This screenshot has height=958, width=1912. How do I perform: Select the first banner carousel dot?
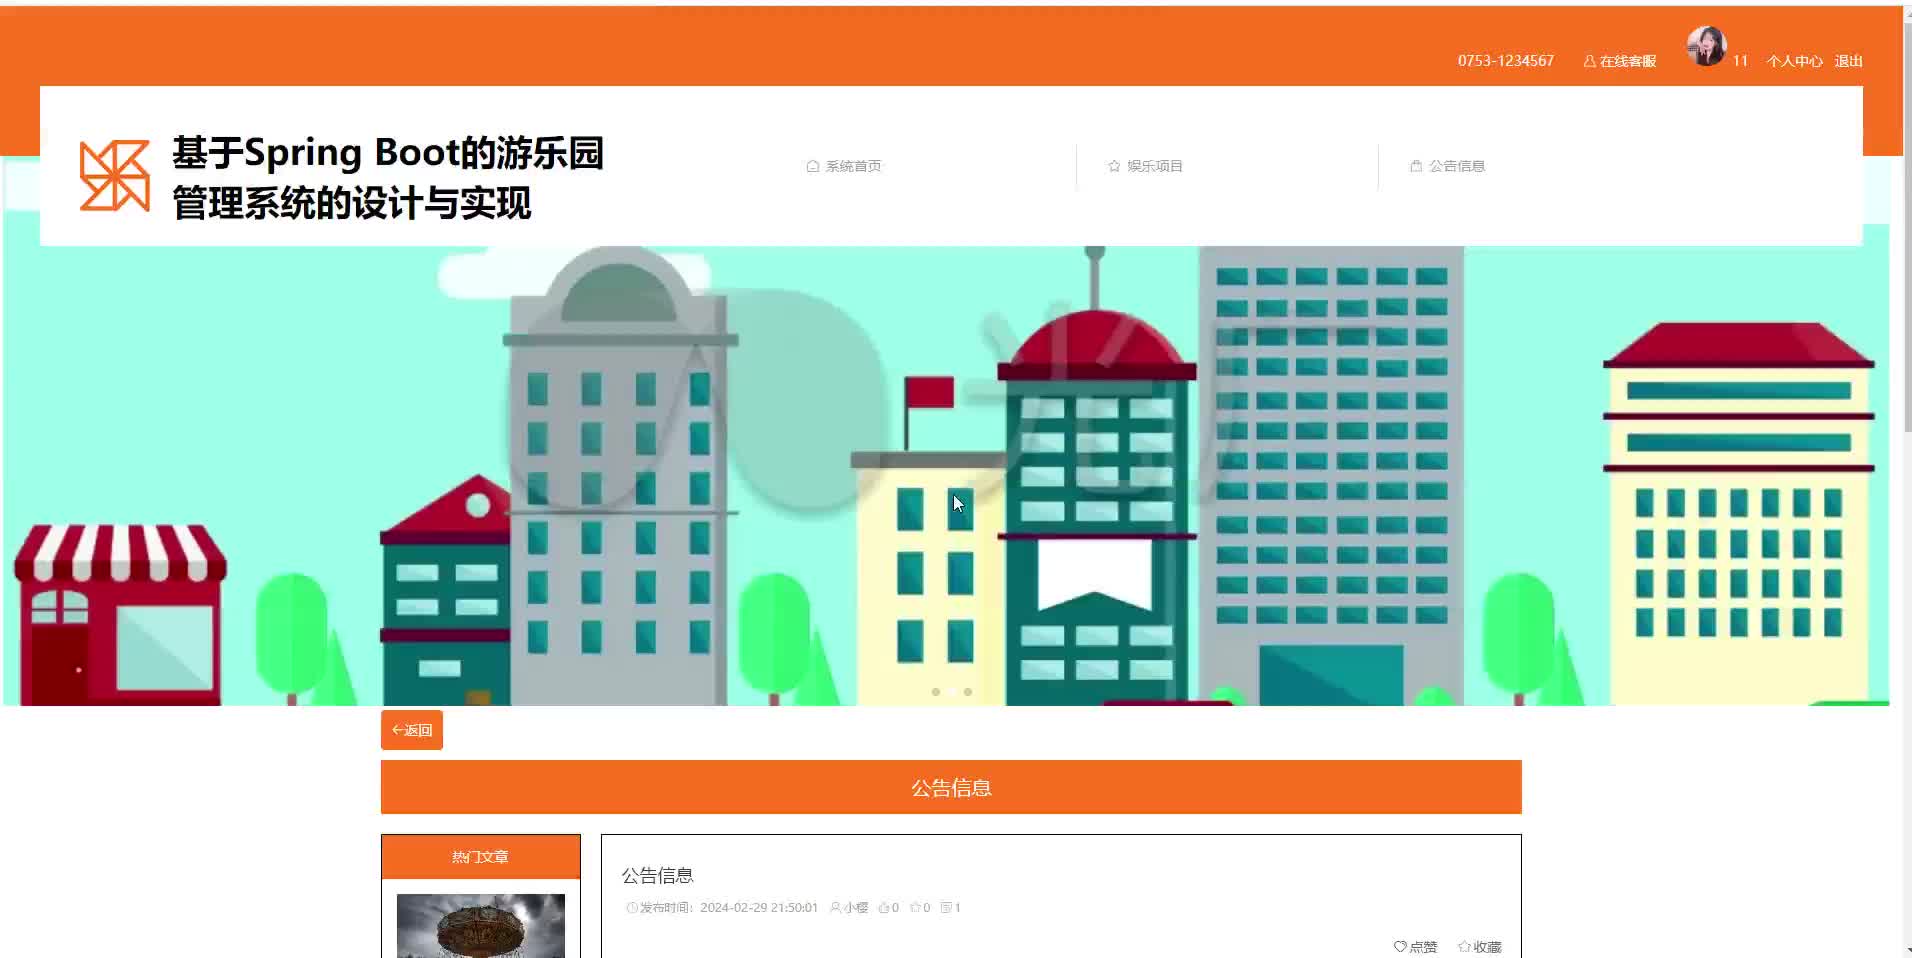[x=936, y=692]
